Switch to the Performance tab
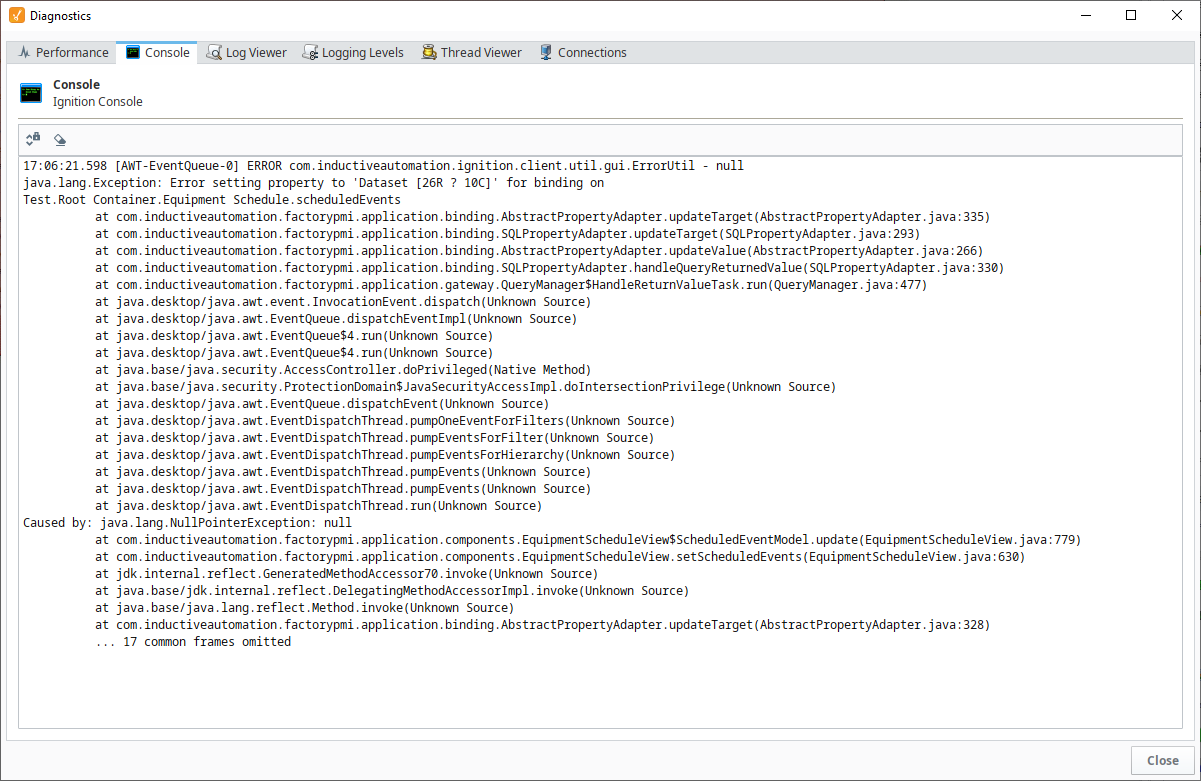 point(63,52)
